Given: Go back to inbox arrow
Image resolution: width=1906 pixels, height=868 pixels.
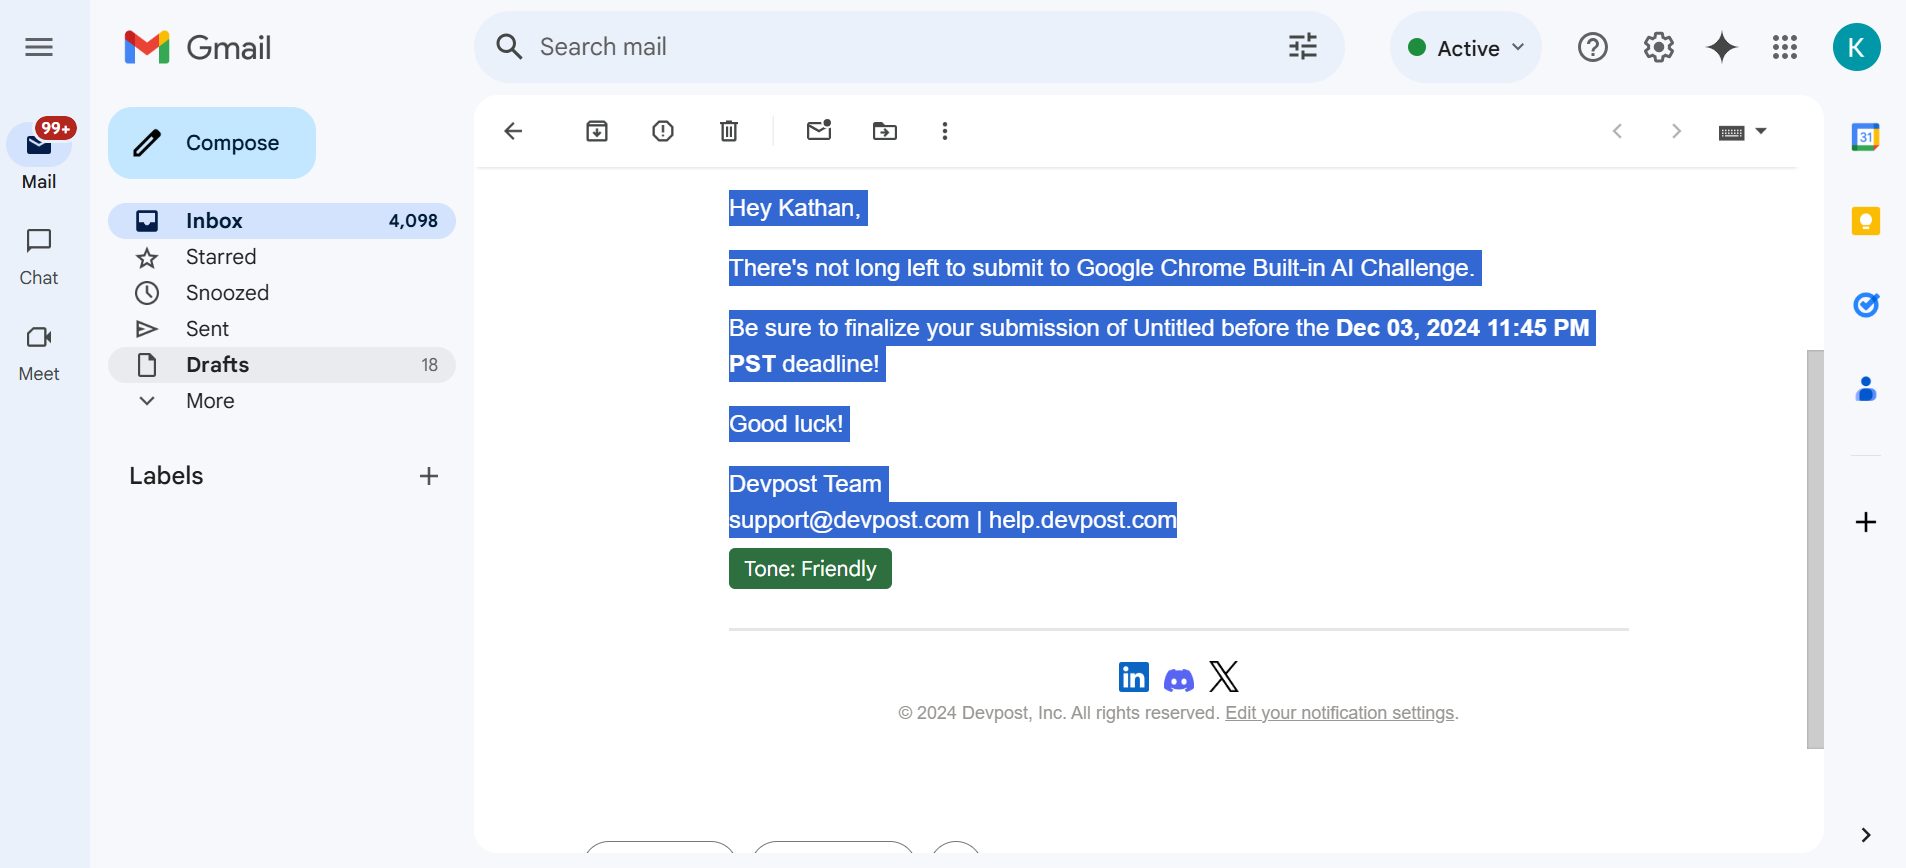Looking at the screenshot, I should (513, 131).
